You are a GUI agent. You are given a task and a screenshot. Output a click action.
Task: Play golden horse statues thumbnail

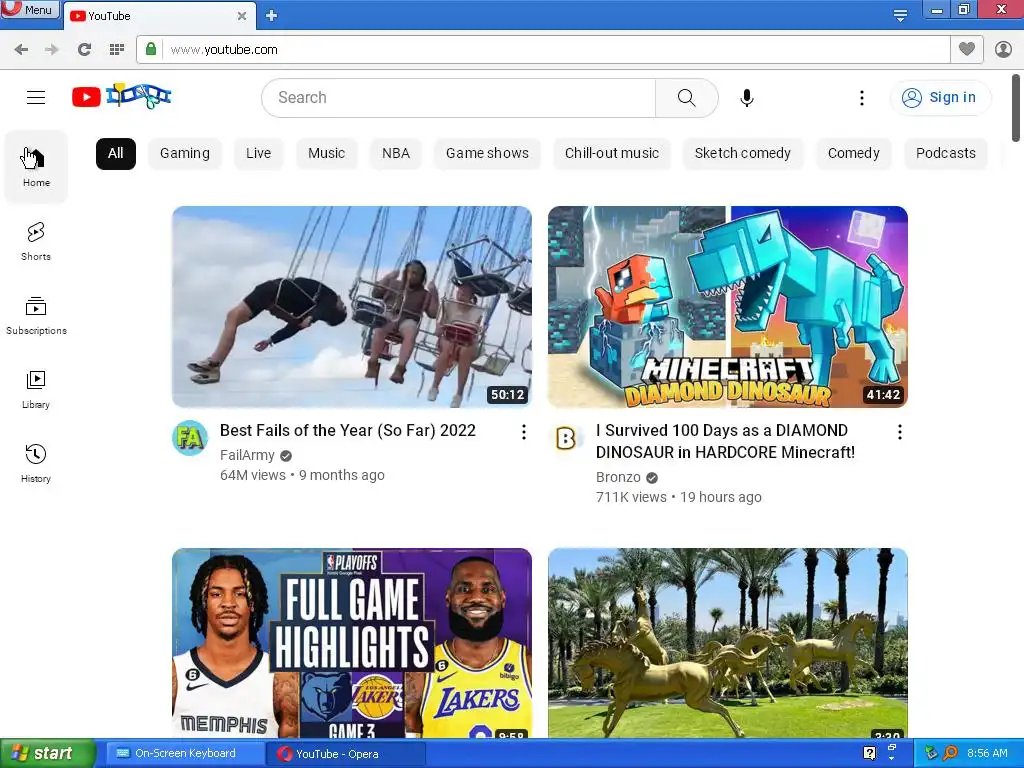728,643
